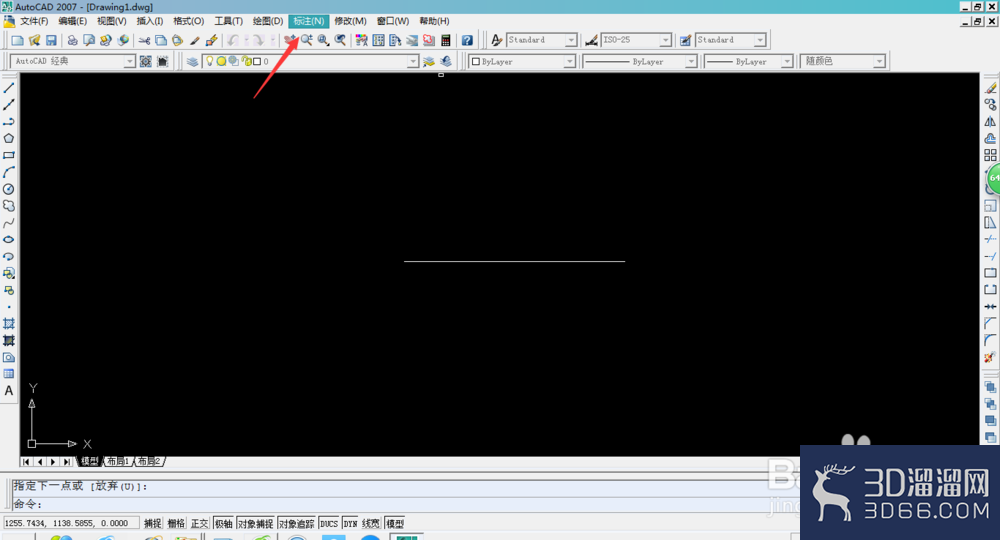Create a new drawing with QNew icon

(17, 40)
